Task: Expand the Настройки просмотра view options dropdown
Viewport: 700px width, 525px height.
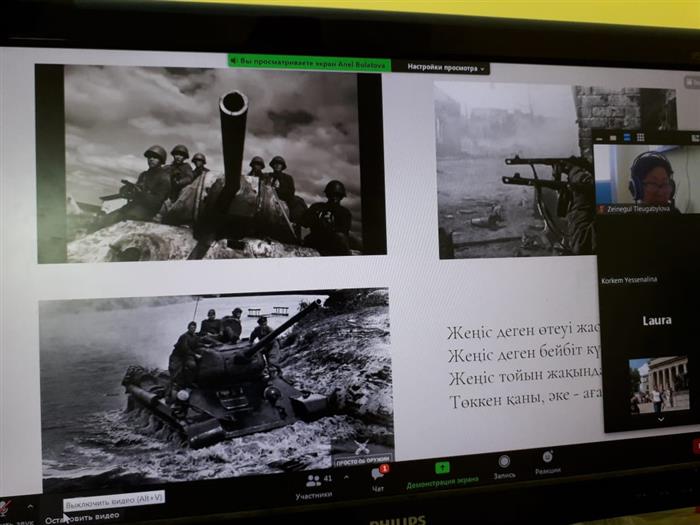Action: pyautogui.click(x=447, y=68)
